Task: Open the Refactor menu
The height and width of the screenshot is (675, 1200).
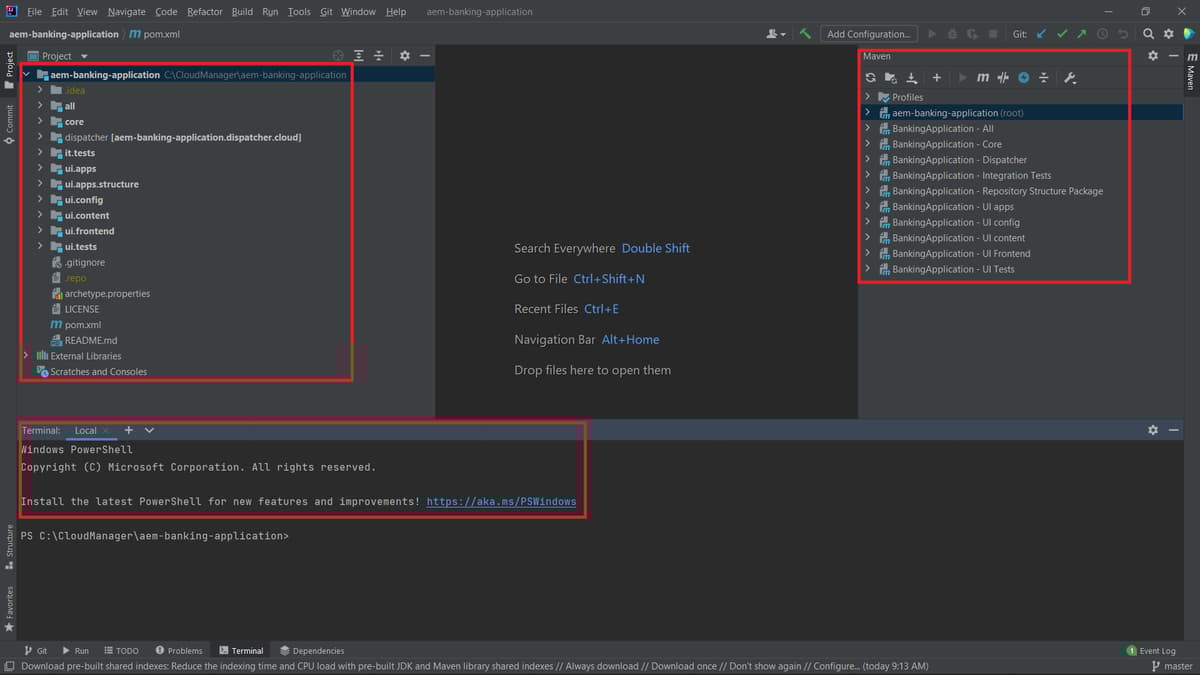Action: pos(204,11)
